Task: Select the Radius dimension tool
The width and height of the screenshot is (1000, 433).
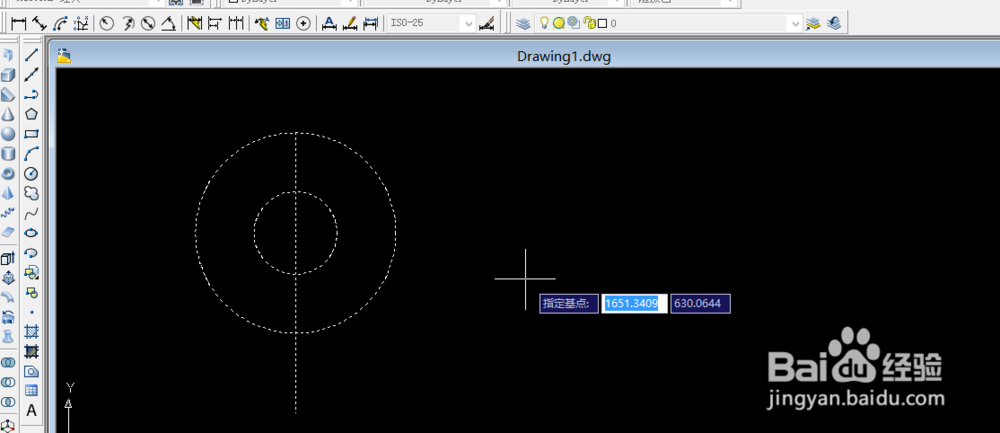Action: 107,24
